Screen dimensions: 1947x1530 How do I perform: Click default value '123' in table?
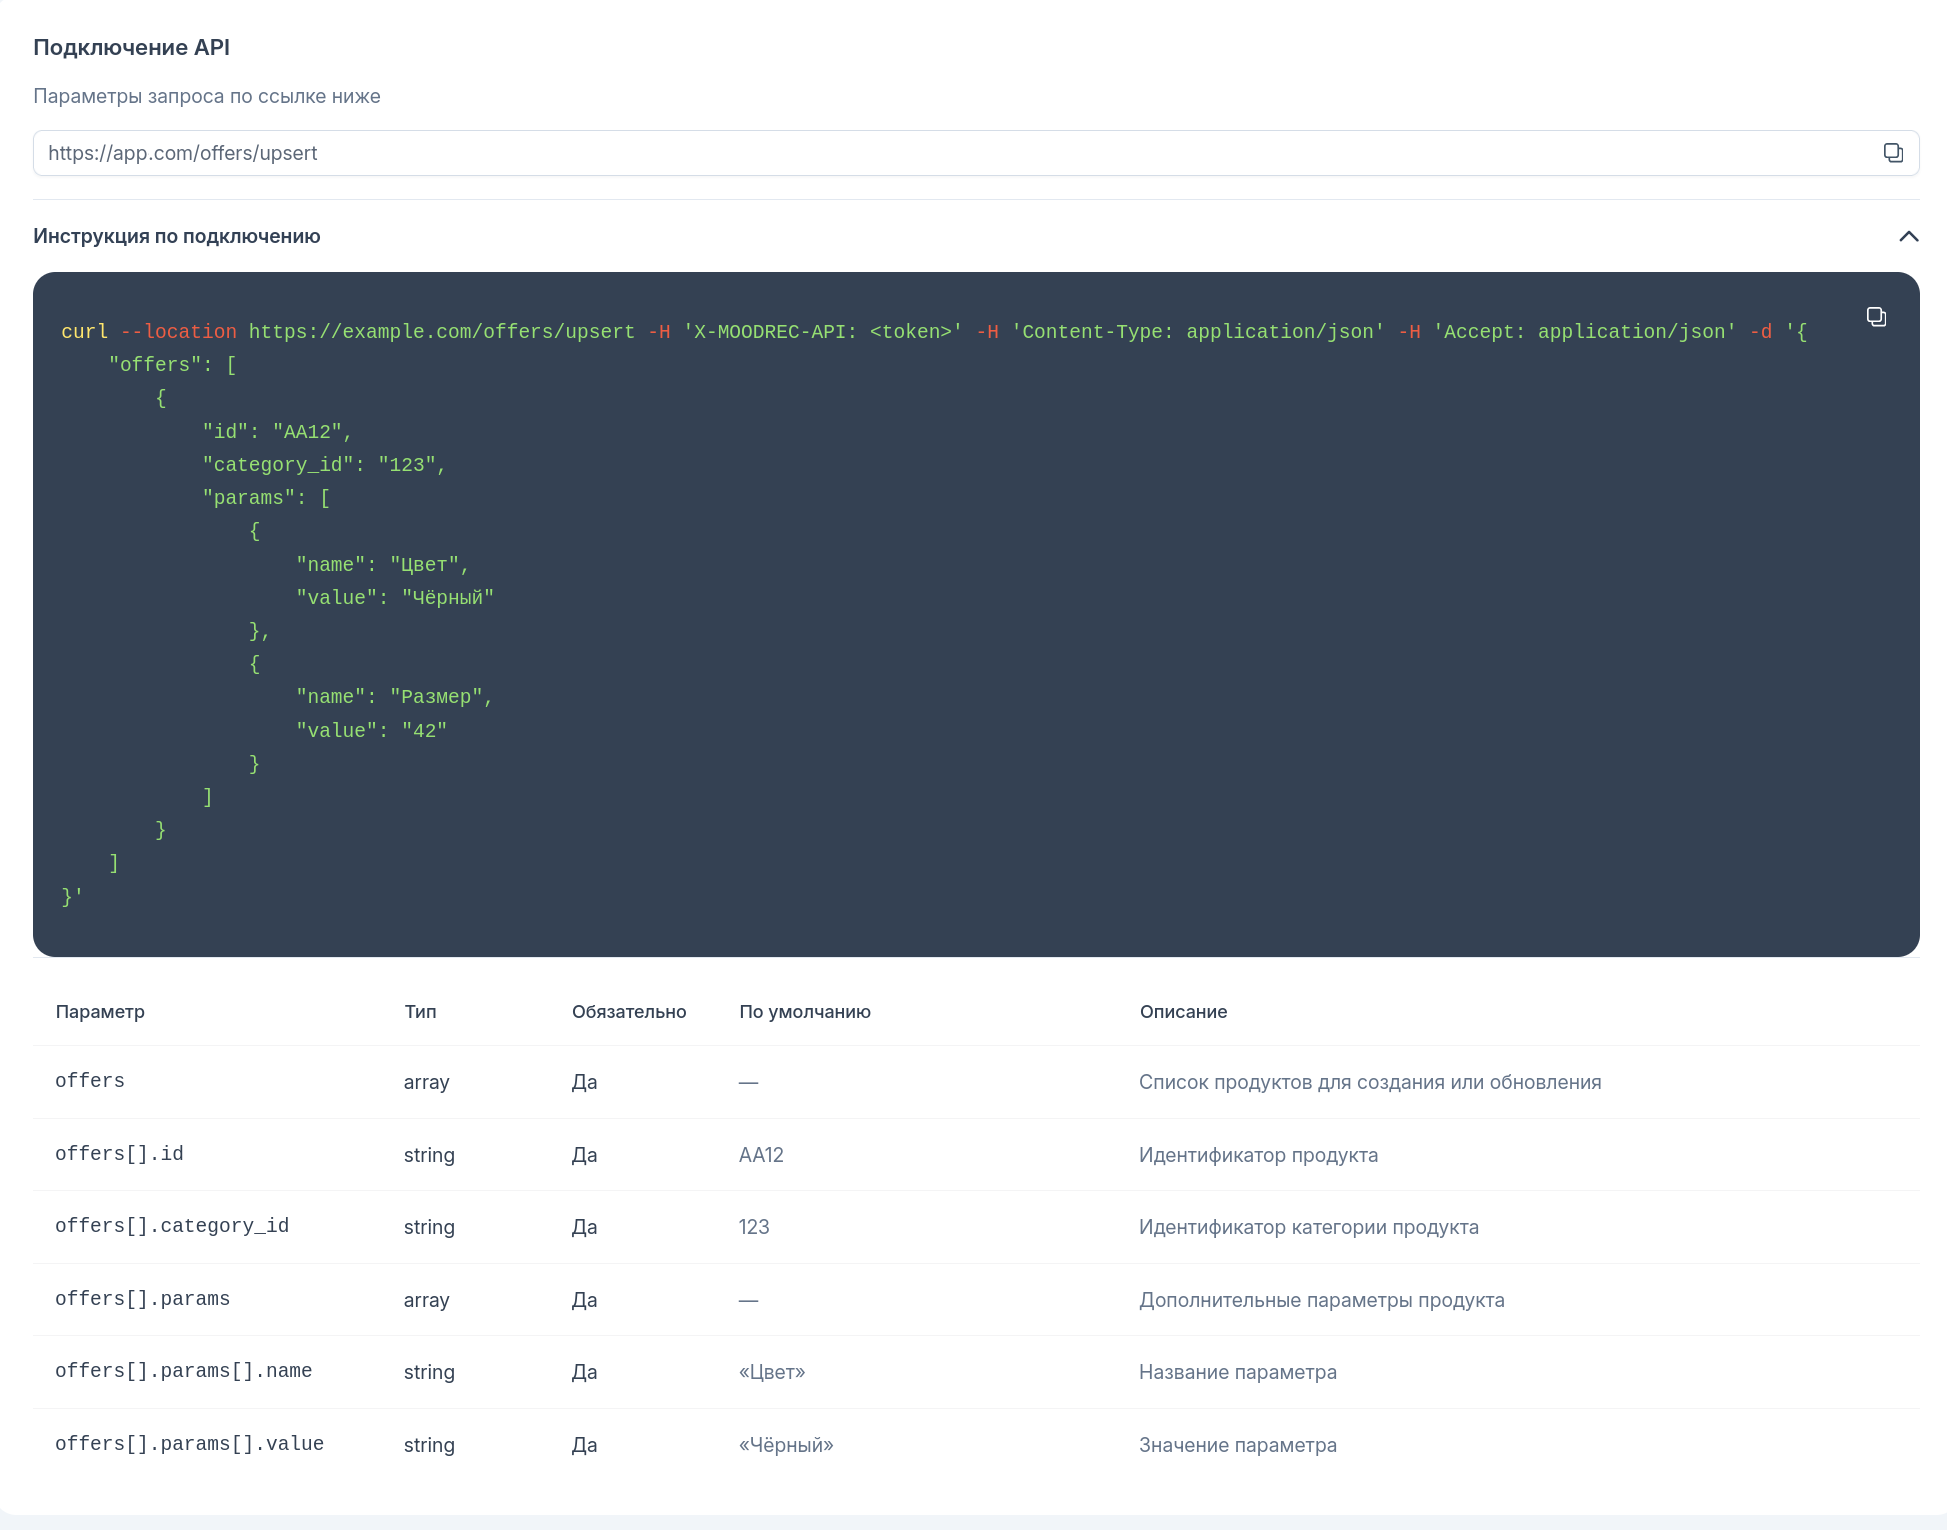[x=754, y=1227]
